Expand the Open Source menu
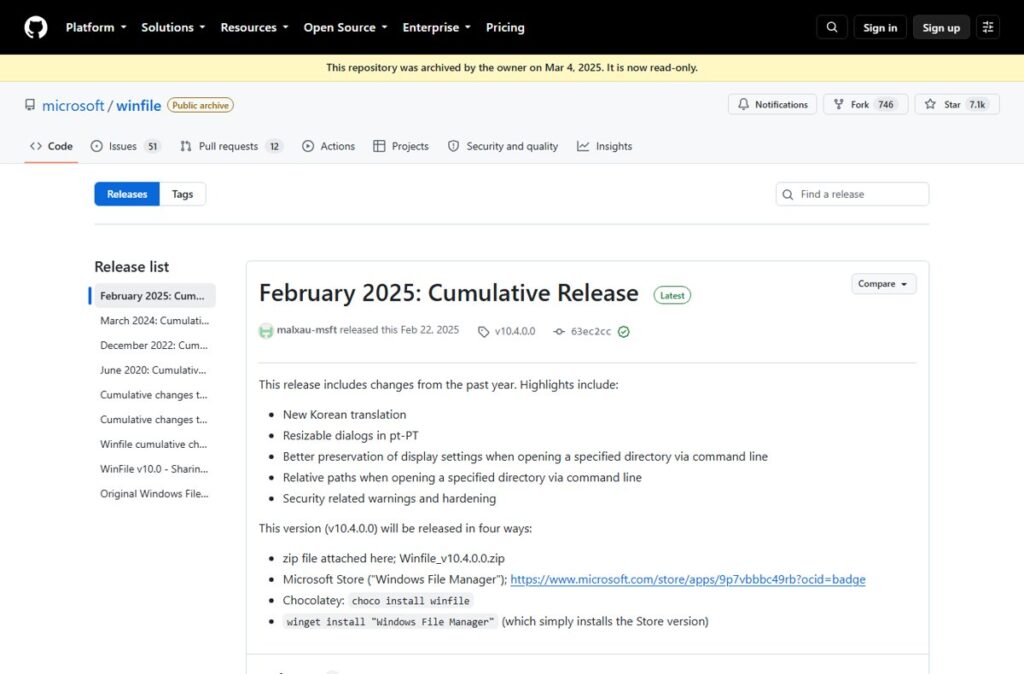The height and width of the screenshot is (674, 1024). point(345,27)
